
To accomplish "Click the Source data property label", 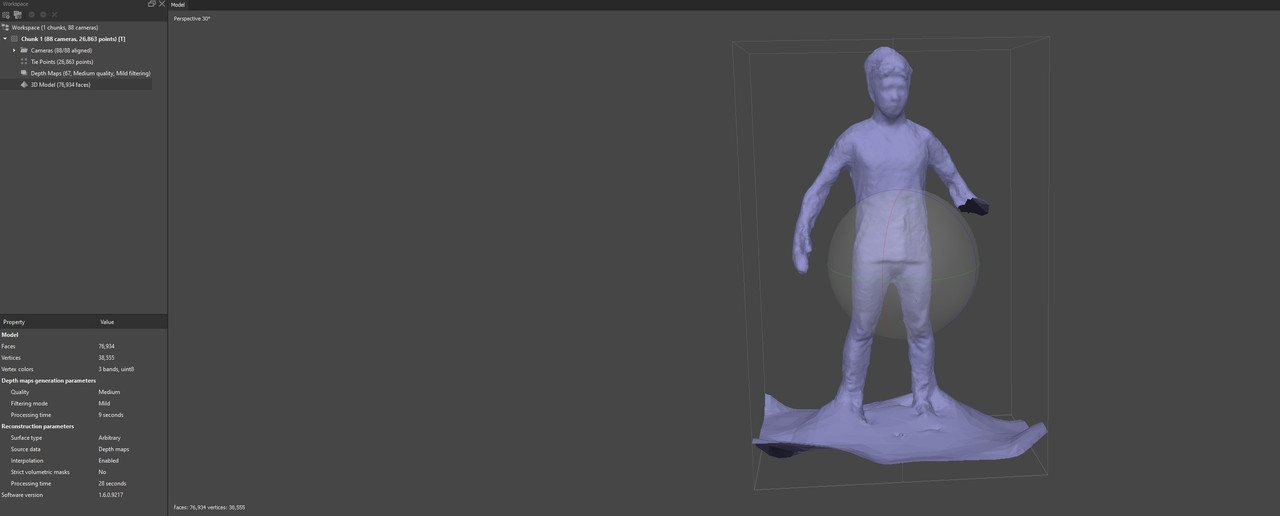I will click(x=26, y=449).
